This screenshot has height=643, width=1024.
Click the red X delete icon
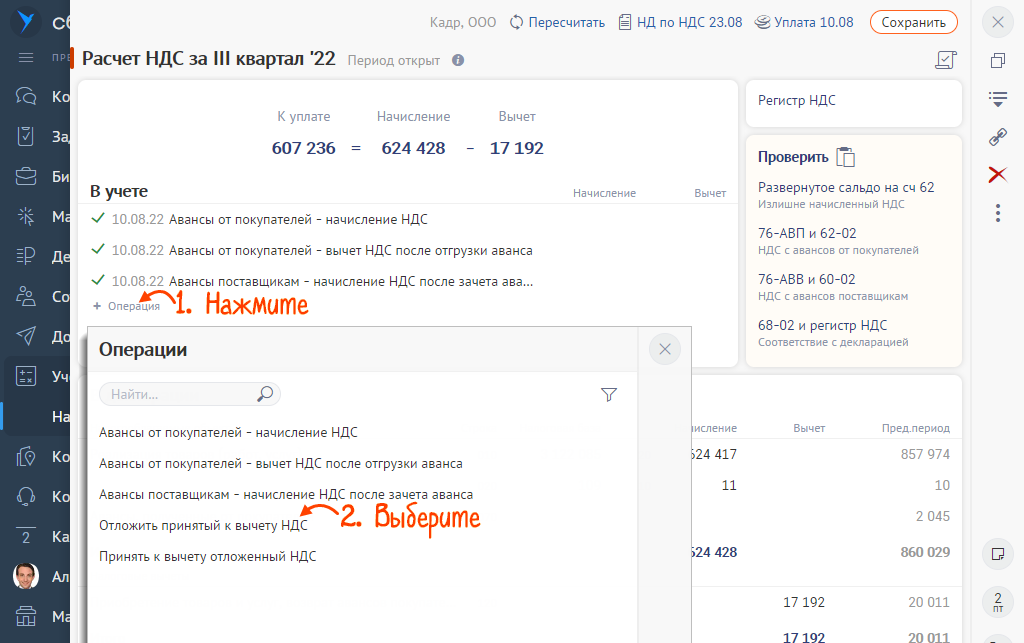[x=997, y=175]
